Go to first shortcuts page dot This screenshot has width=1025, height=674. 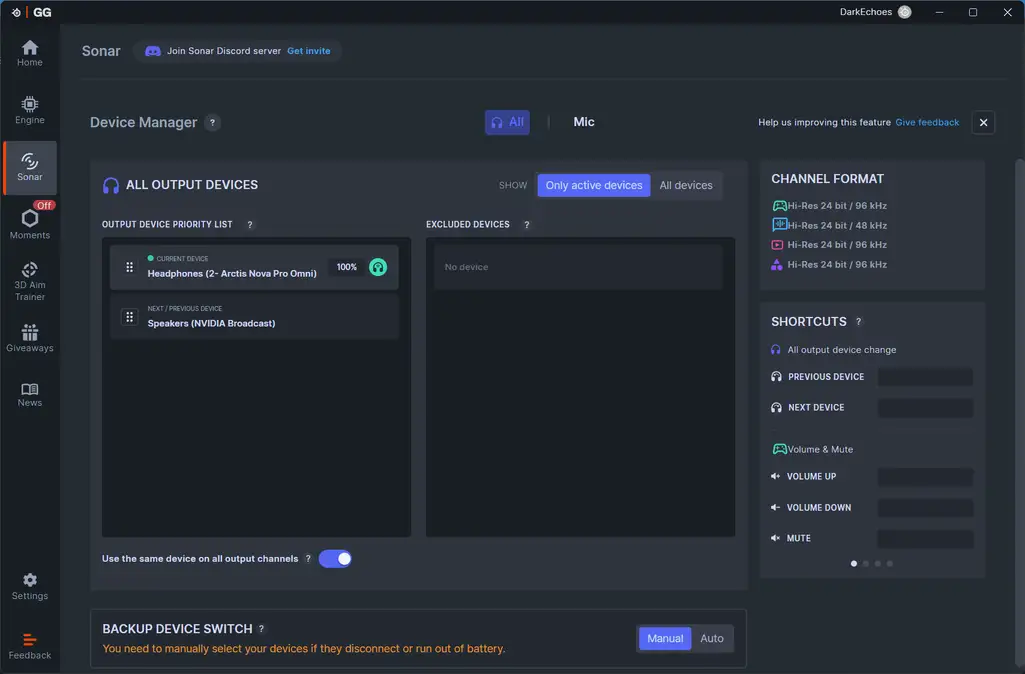point(854,564)
